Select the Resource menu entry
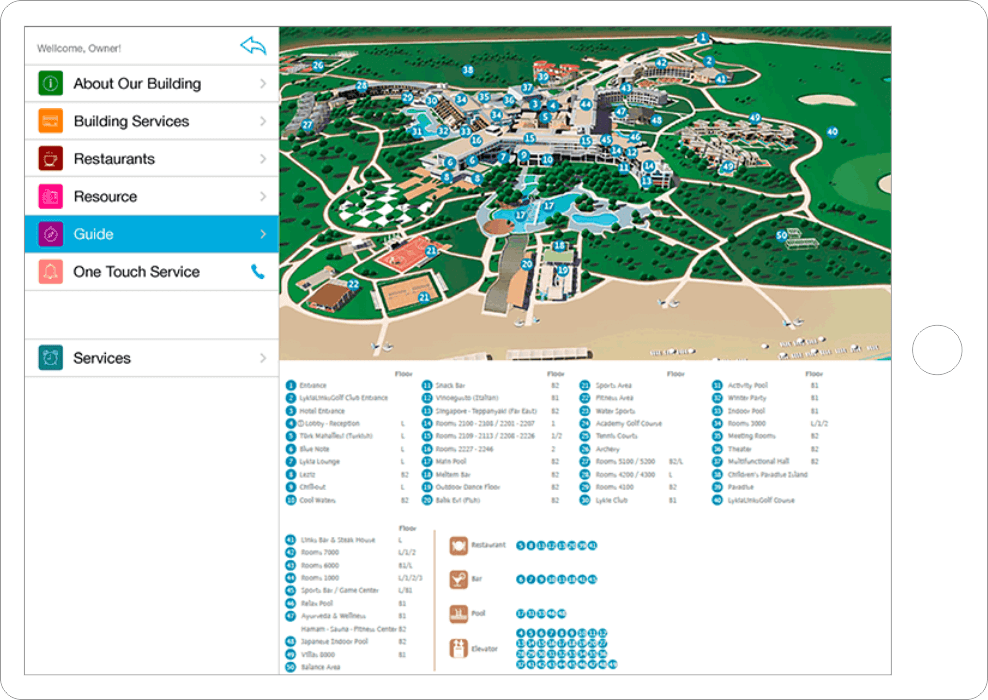This screenshot has height=700, width=988. point(105,197)
